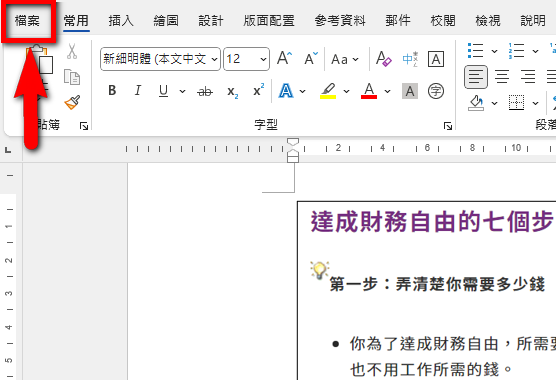Screen dimensions: 556x380
Task: Toggle strikethrough formatting
Action: (x=205, y=91)
